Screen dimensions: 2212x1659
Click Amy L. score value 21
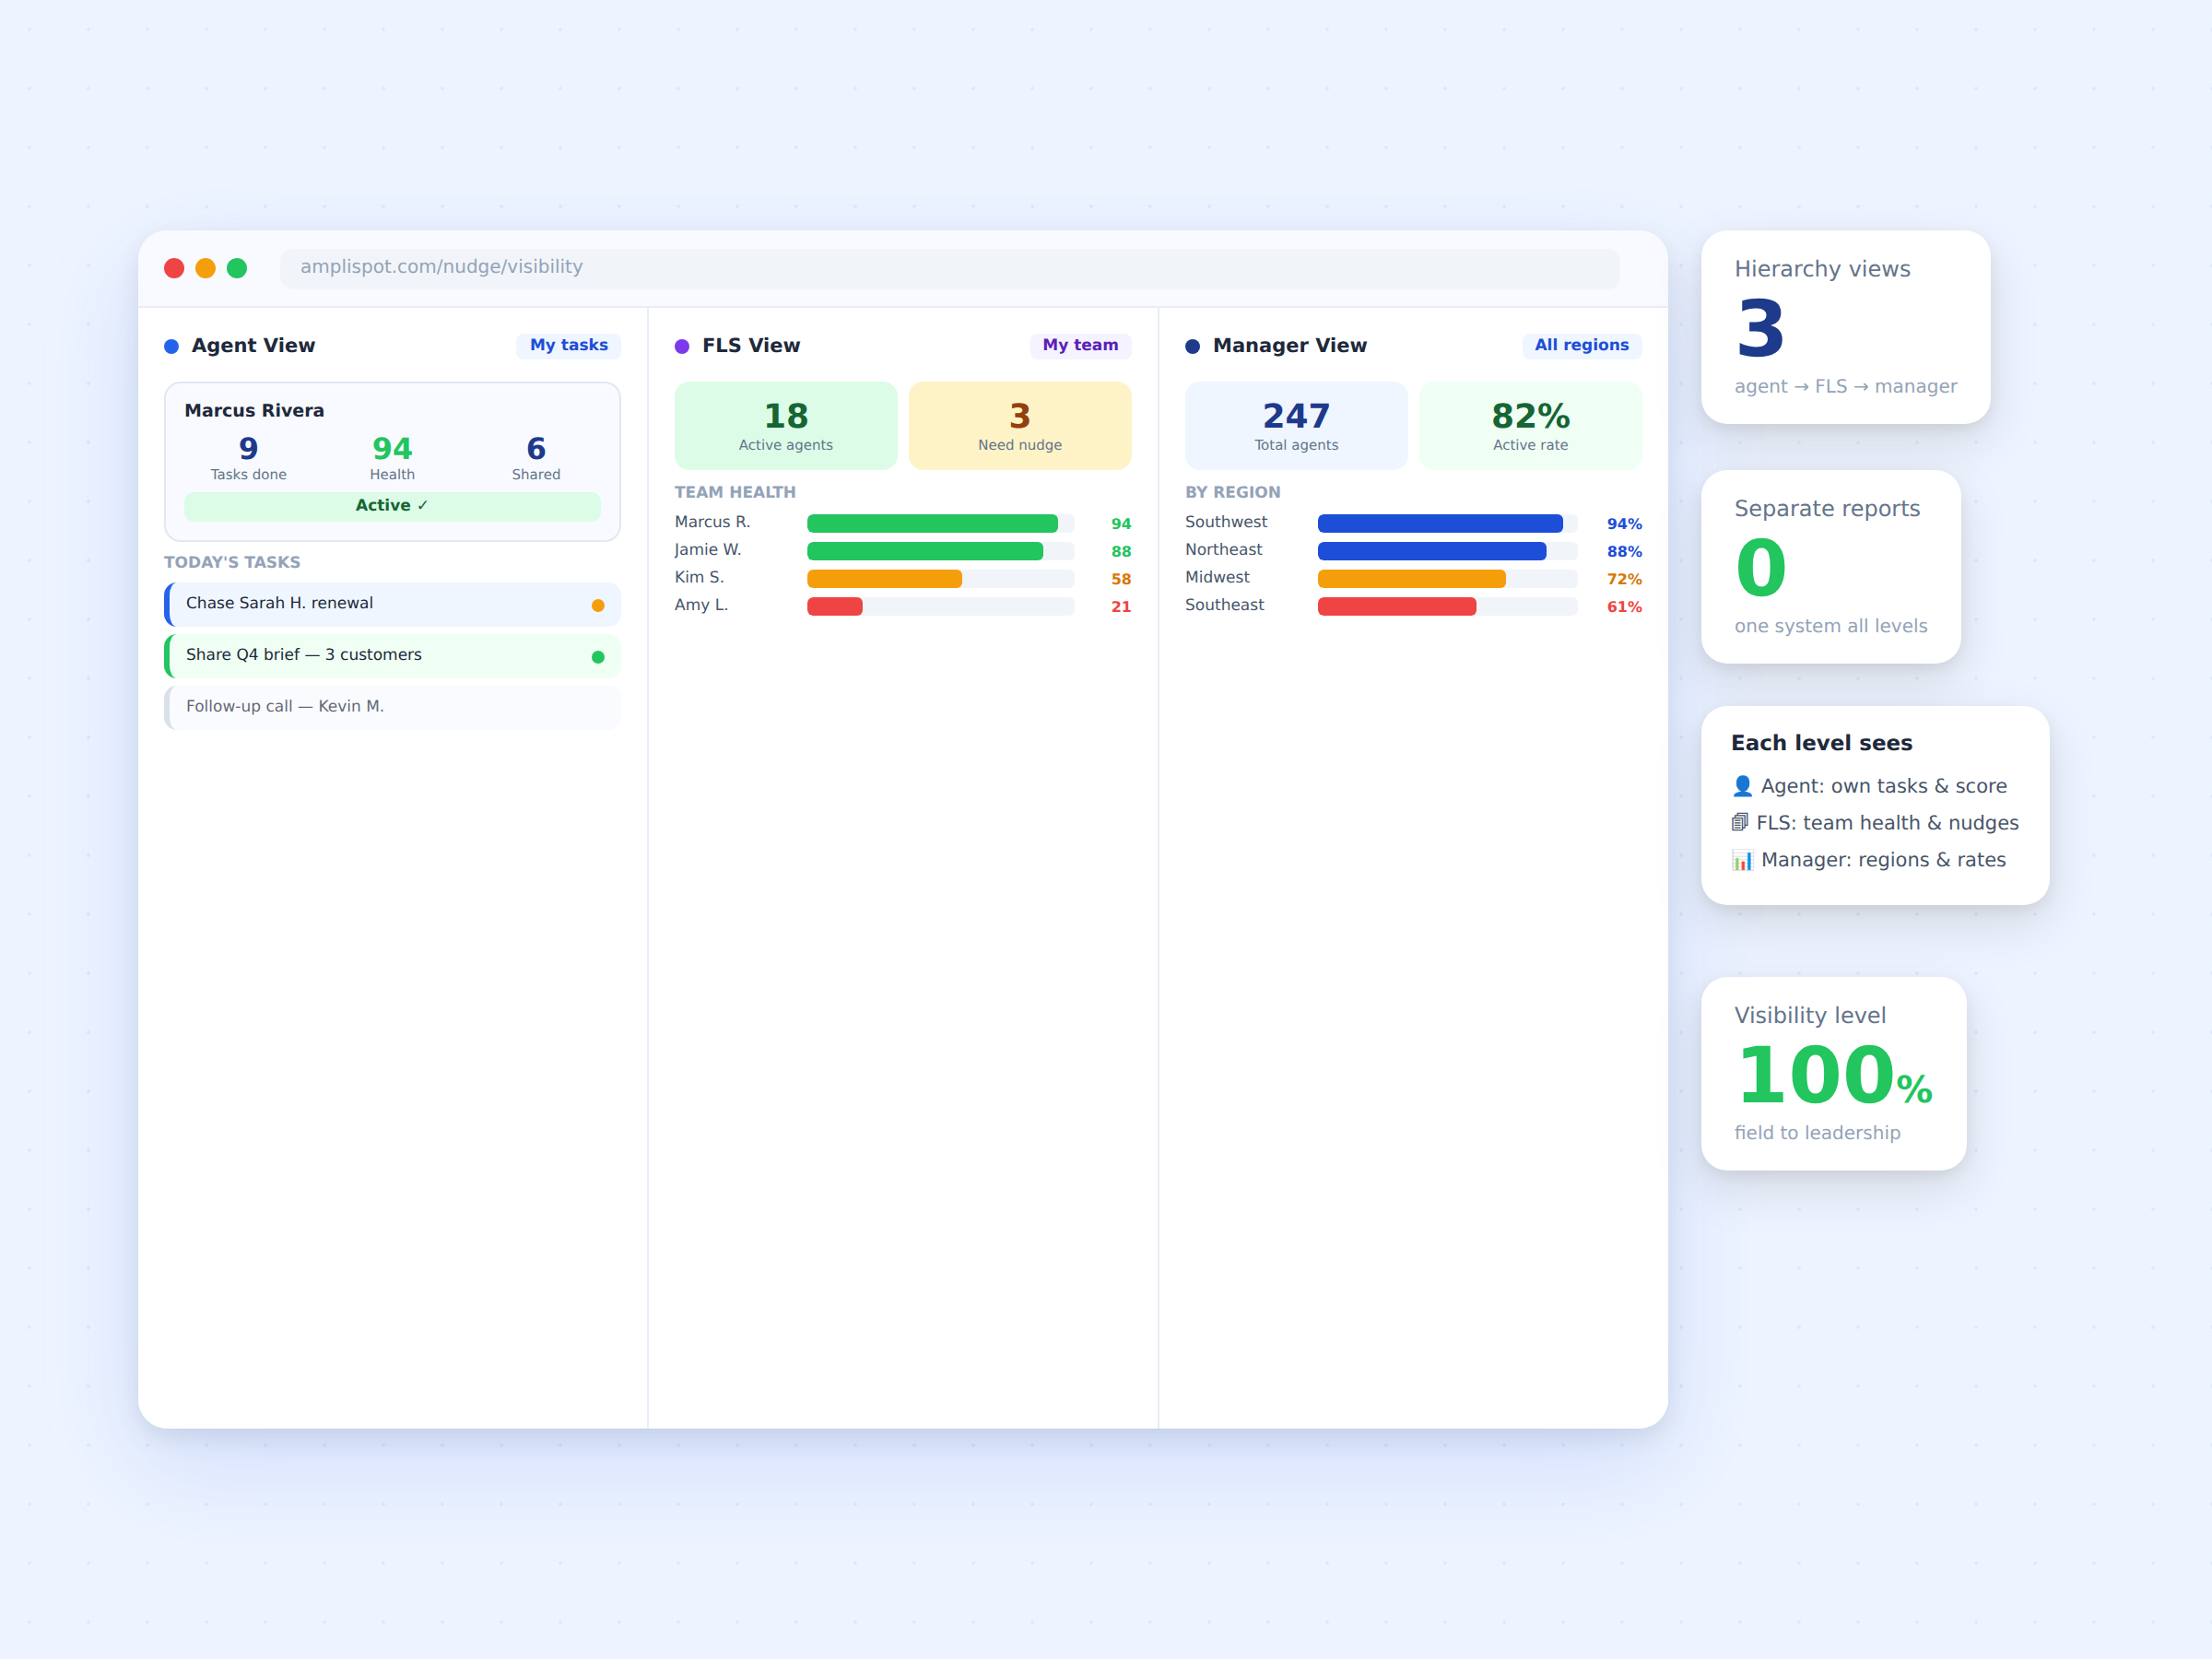tap(1121, 607)
